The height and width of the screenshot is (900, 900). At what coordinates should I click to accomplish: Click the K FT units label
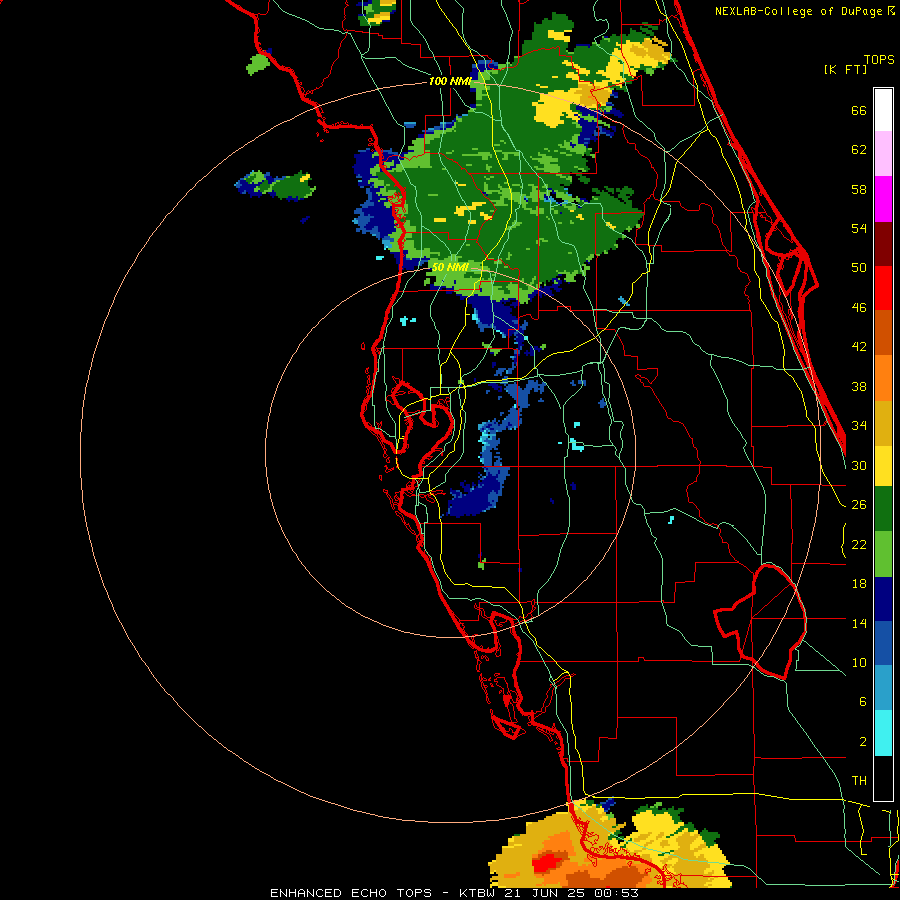pos(845,69)
